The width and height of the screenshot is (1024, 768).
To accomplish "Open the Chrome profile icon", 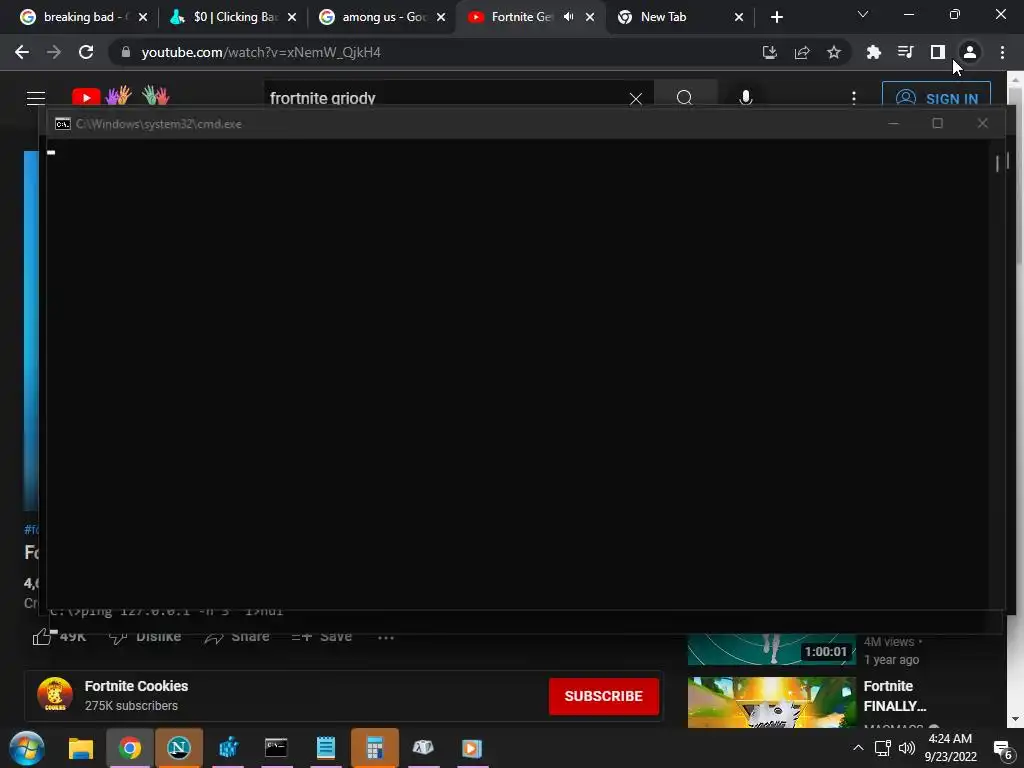I will (x=970, y=52).
